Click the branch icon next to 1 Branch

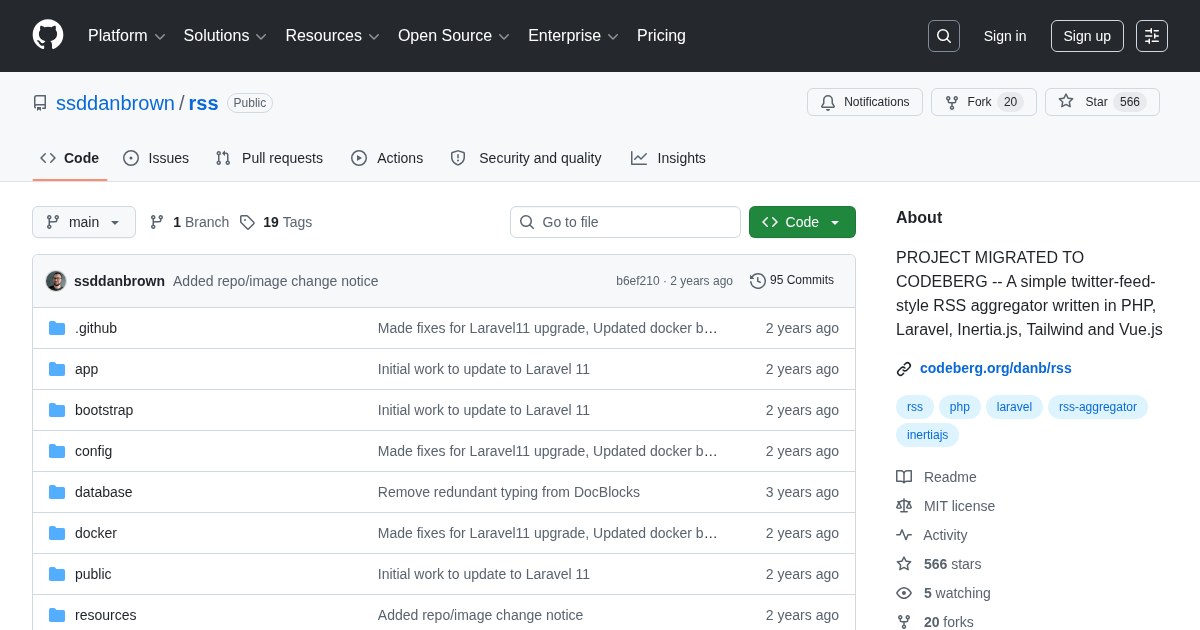pos(157,222)
